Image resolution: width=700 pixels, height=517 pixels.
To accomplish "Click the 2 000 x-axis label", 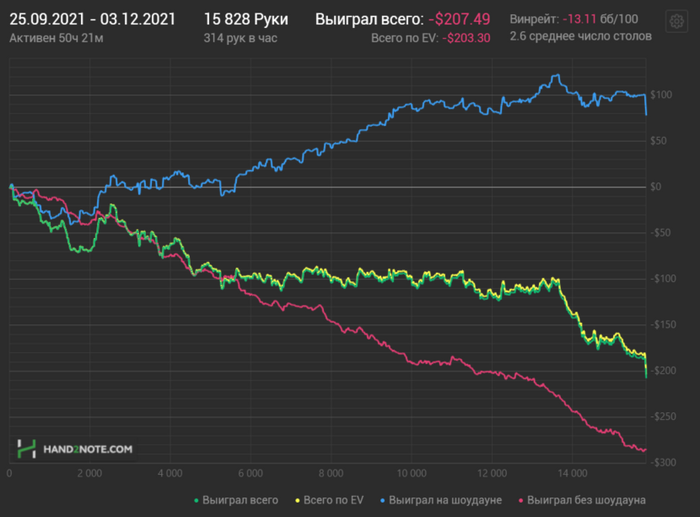I will click(89, 473).
